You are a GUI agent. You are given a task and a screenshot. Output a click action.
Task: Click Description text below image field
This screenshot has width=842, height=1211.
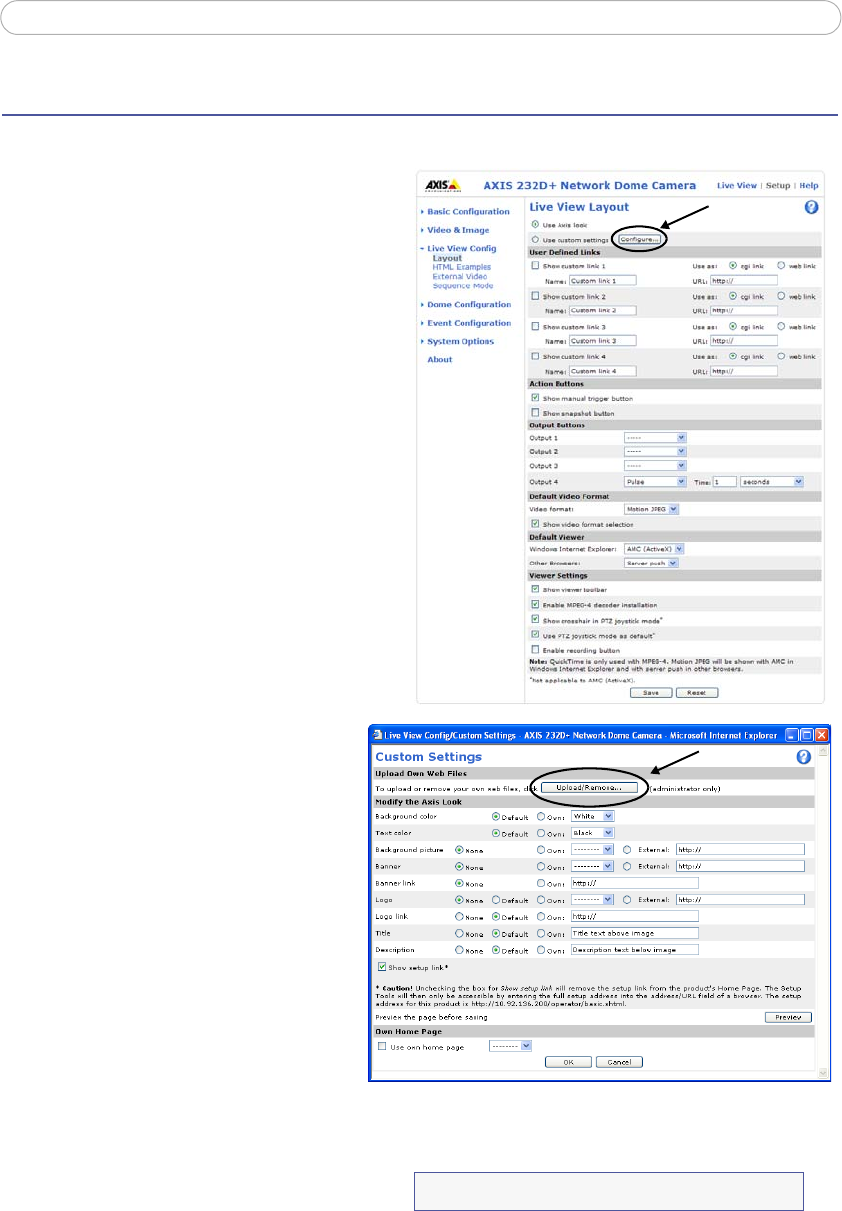click(x=634, y=949)
